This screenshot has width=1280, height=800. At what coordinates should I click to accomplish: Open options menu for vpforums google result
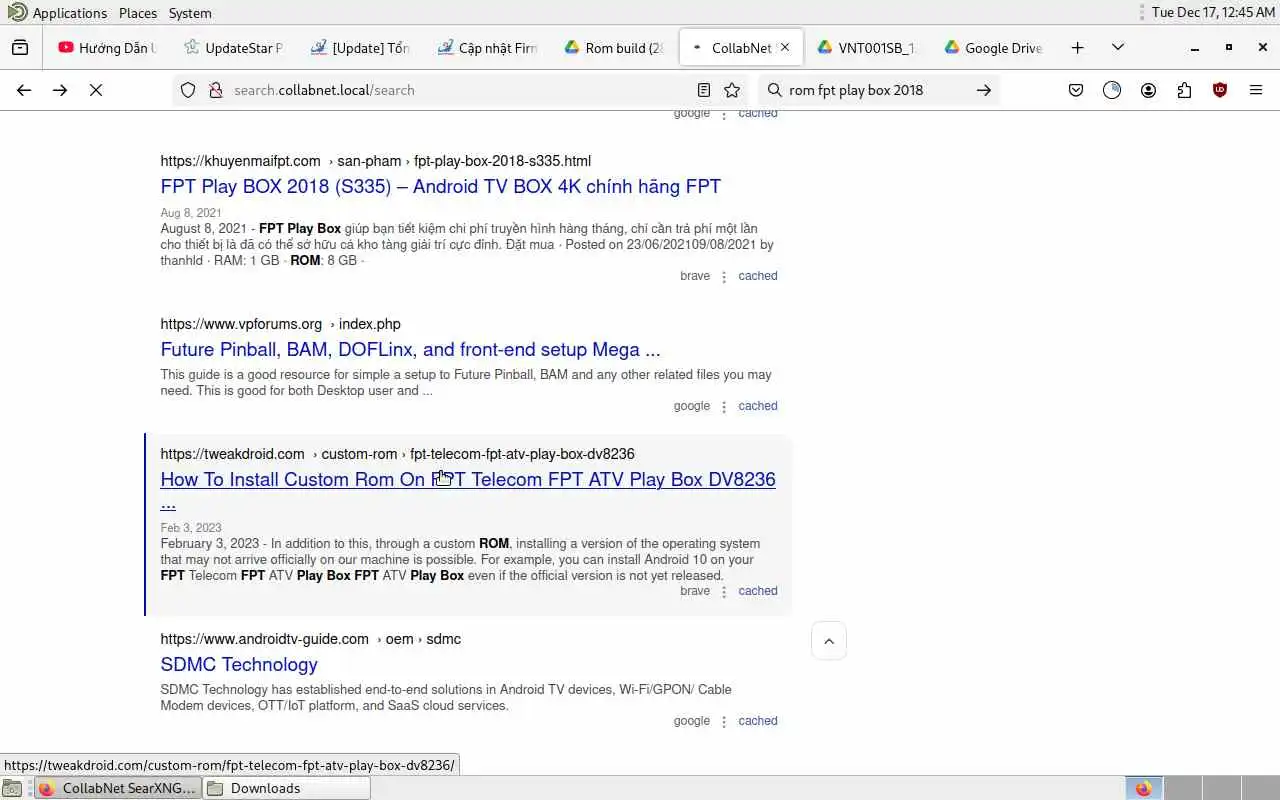point(724,407)
